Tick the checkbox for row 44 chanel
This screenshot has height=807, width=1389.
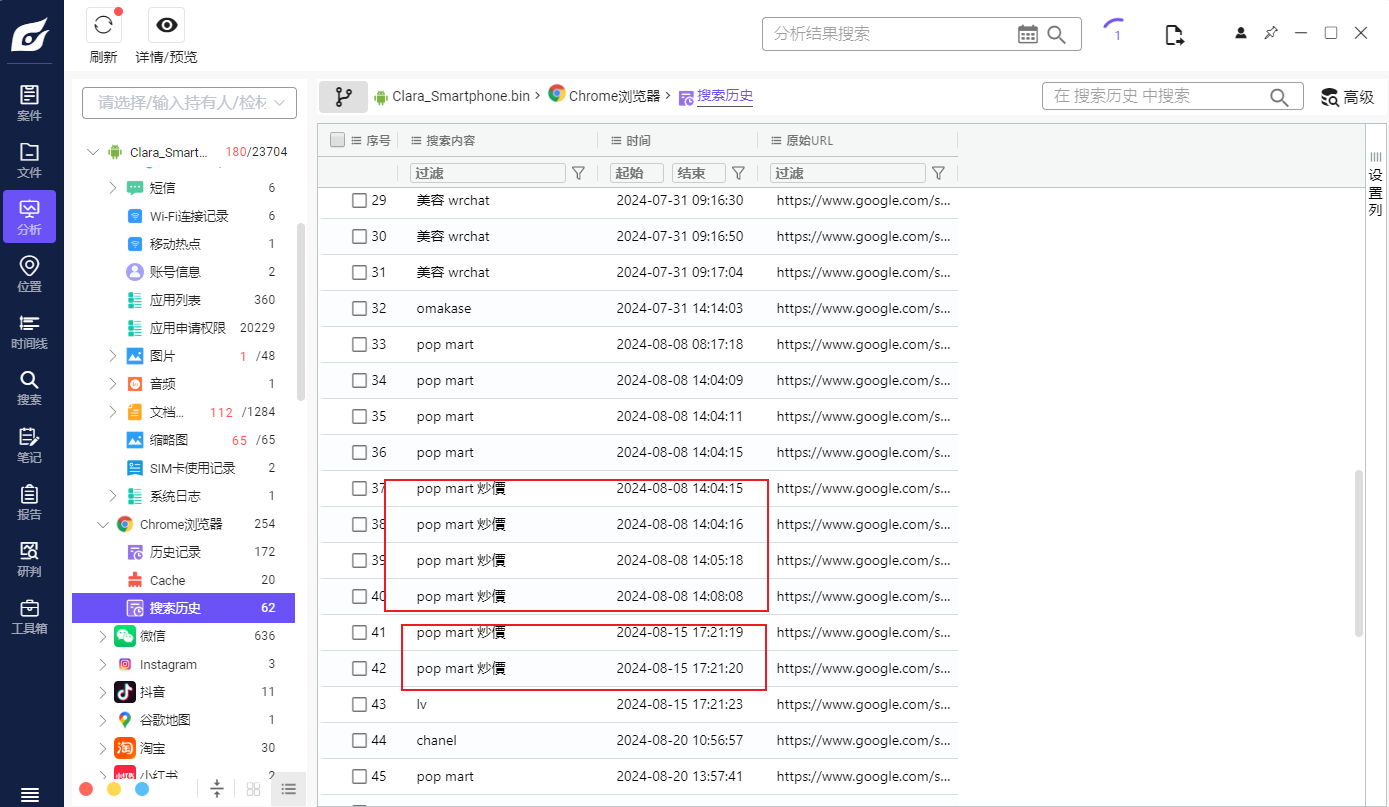click(360, 741)
